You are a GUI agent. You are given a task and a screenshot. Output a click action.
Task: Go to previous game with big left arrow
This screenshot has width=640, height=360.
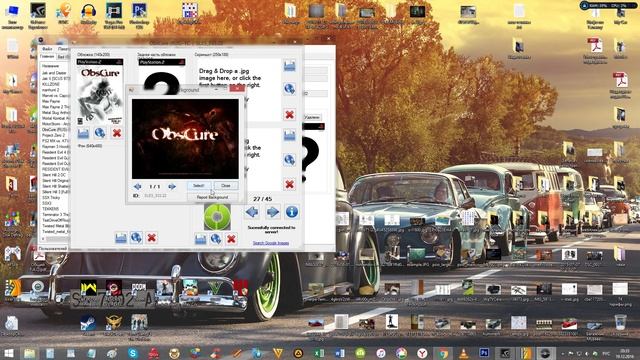click(x=252, y=212)
